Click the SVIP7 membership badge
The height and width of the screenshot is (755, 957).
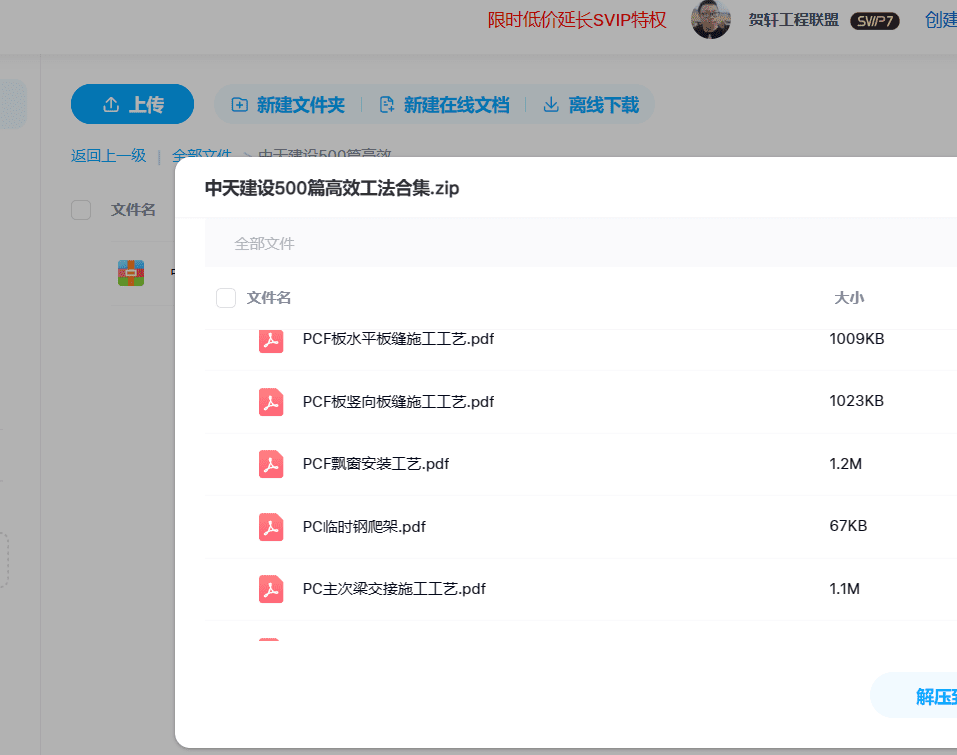[875, 21]
